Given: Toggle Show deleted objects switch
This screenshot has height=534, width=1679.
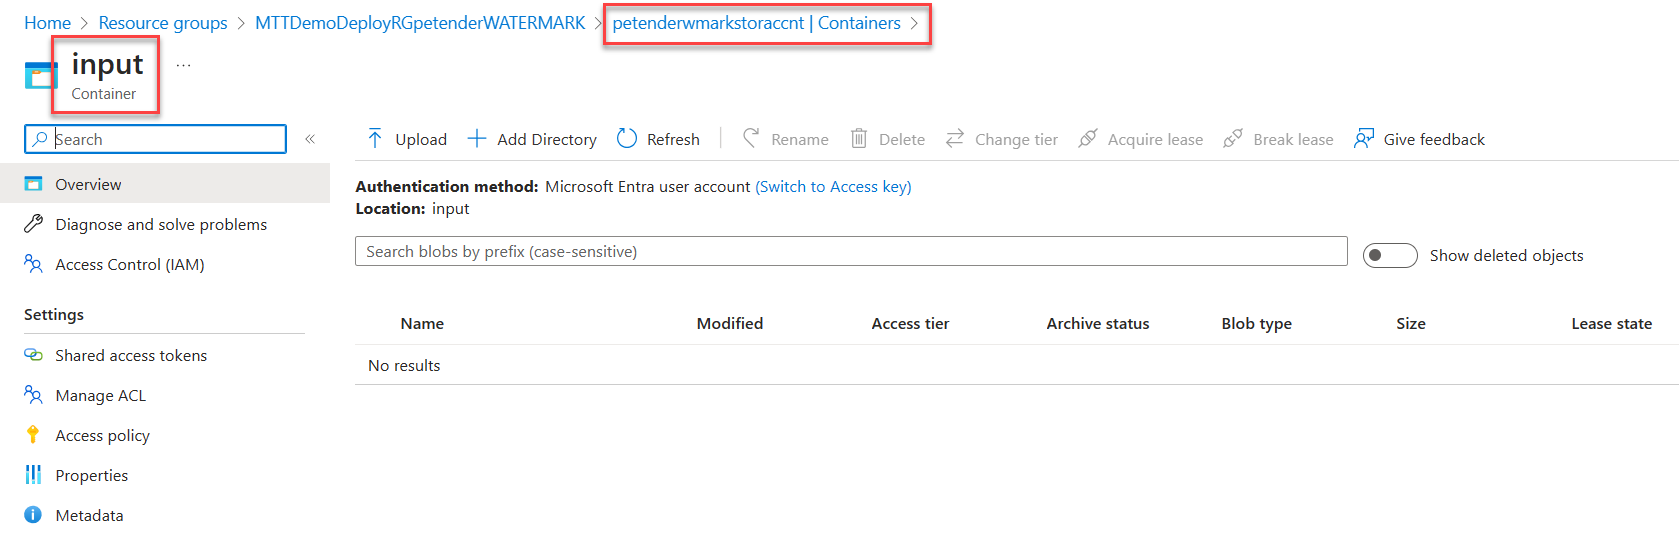Looking at the screenshot, I should [1390, 255].
